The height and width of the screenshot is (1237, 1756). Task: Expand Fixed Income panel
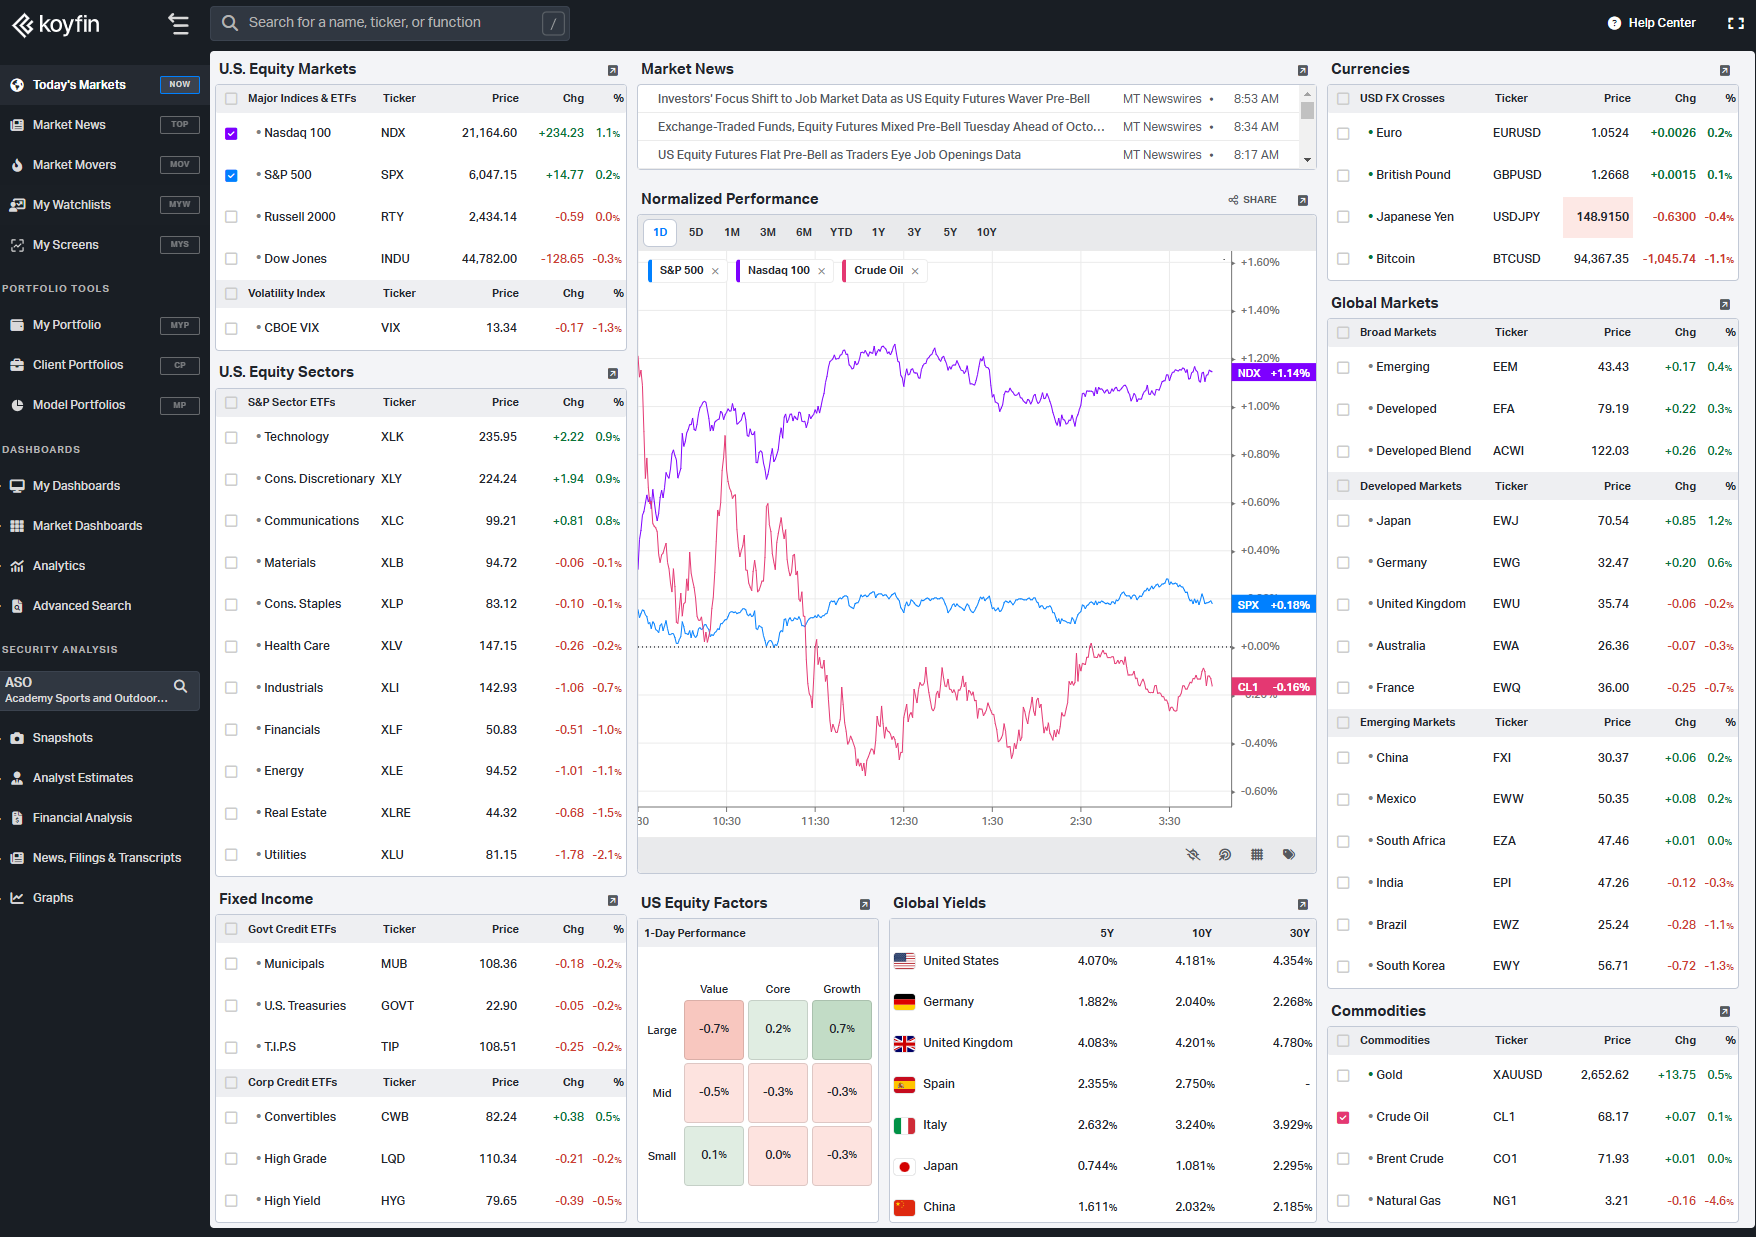(x=613, y=900)
